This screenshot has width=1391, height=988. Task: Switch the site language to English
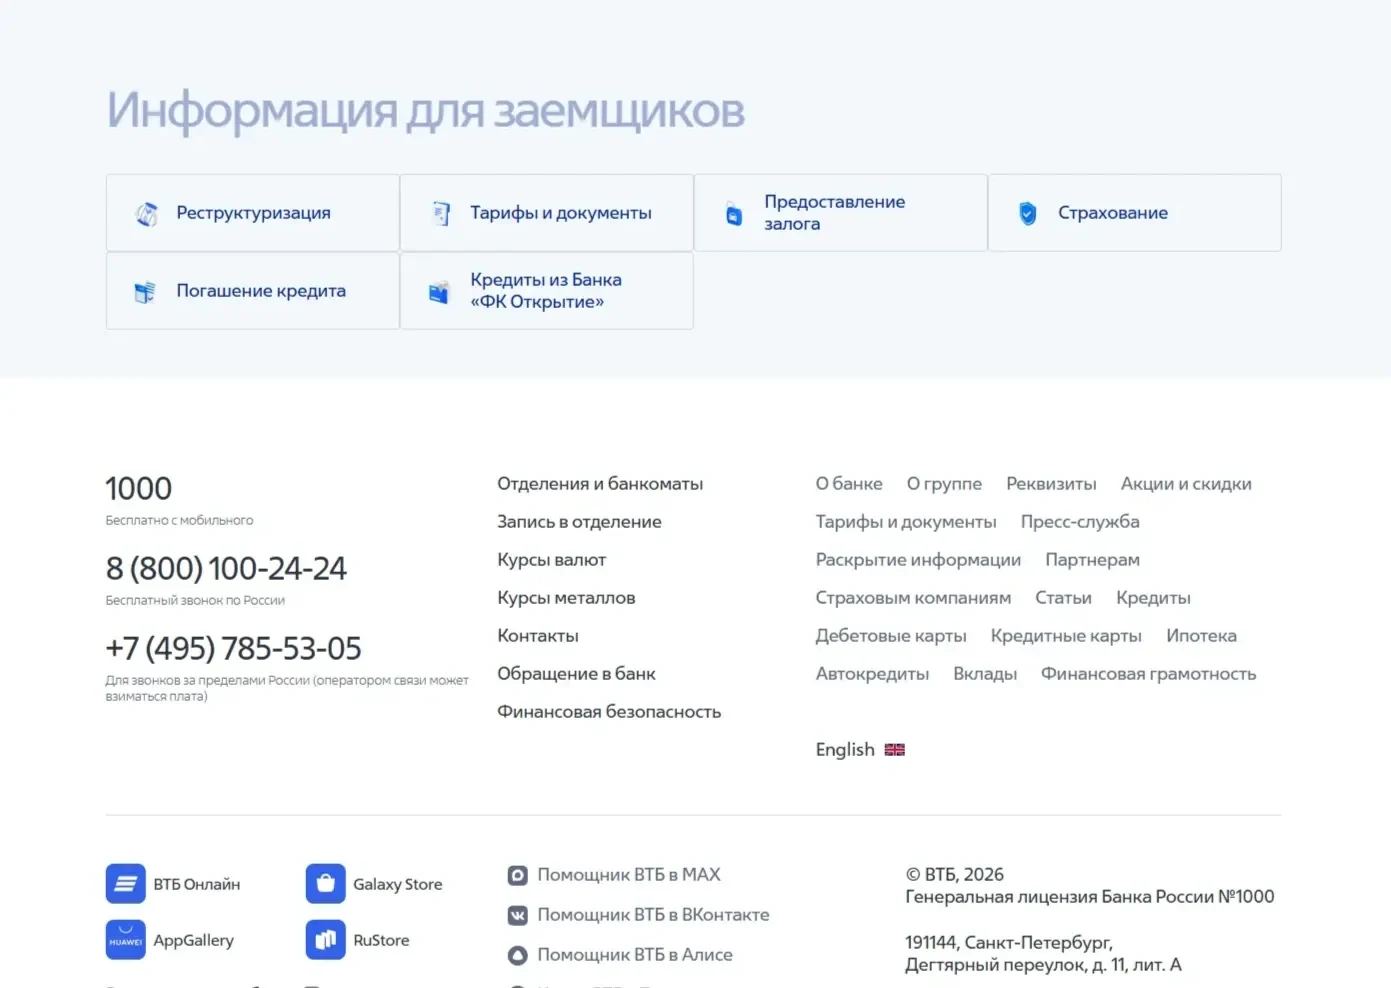(x=845, y=750)
